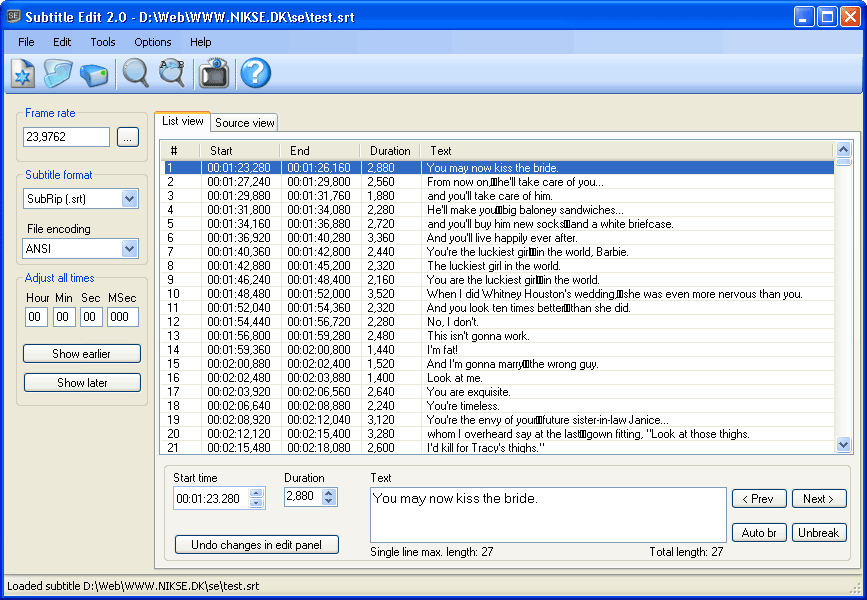Open the Options menu

[153, 42]
